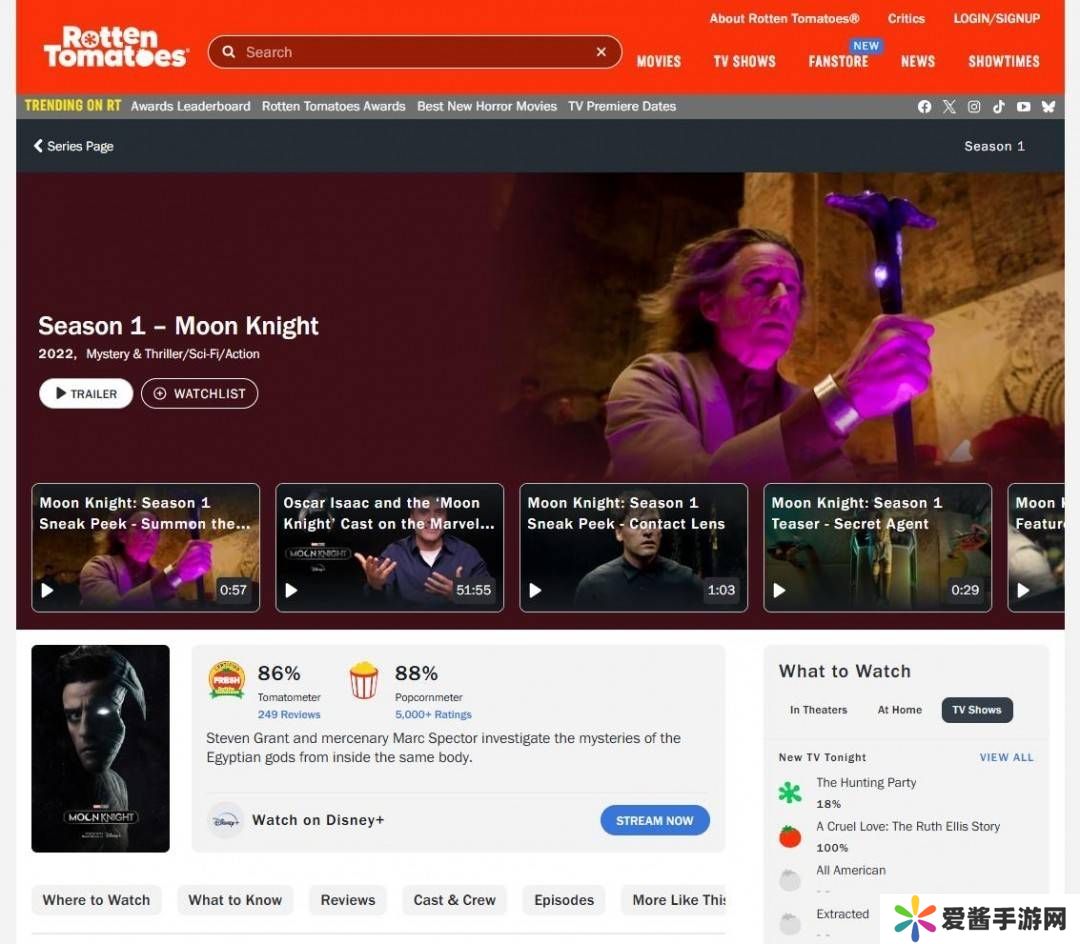This screenshot has height=944, width=1080.
Task: Jump to the Episodes tab
Action: click(x=564, y=900)
